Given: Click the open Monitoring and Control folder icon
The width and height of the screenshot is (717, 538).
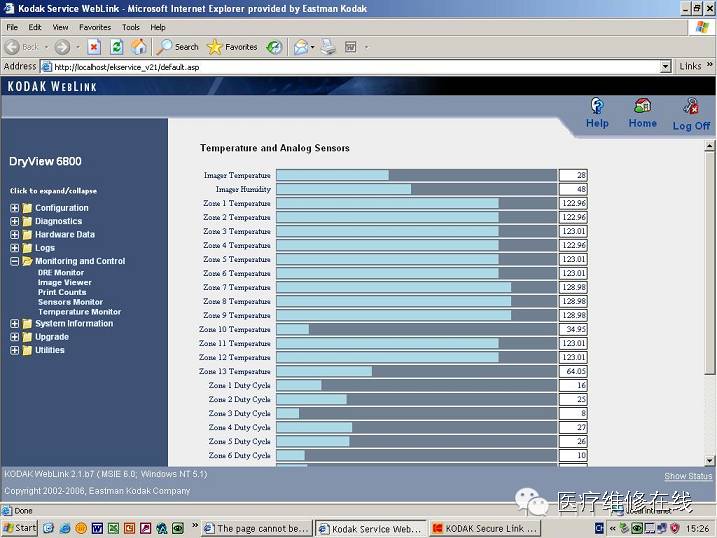Looking at the screenshot, I should 27,261.
